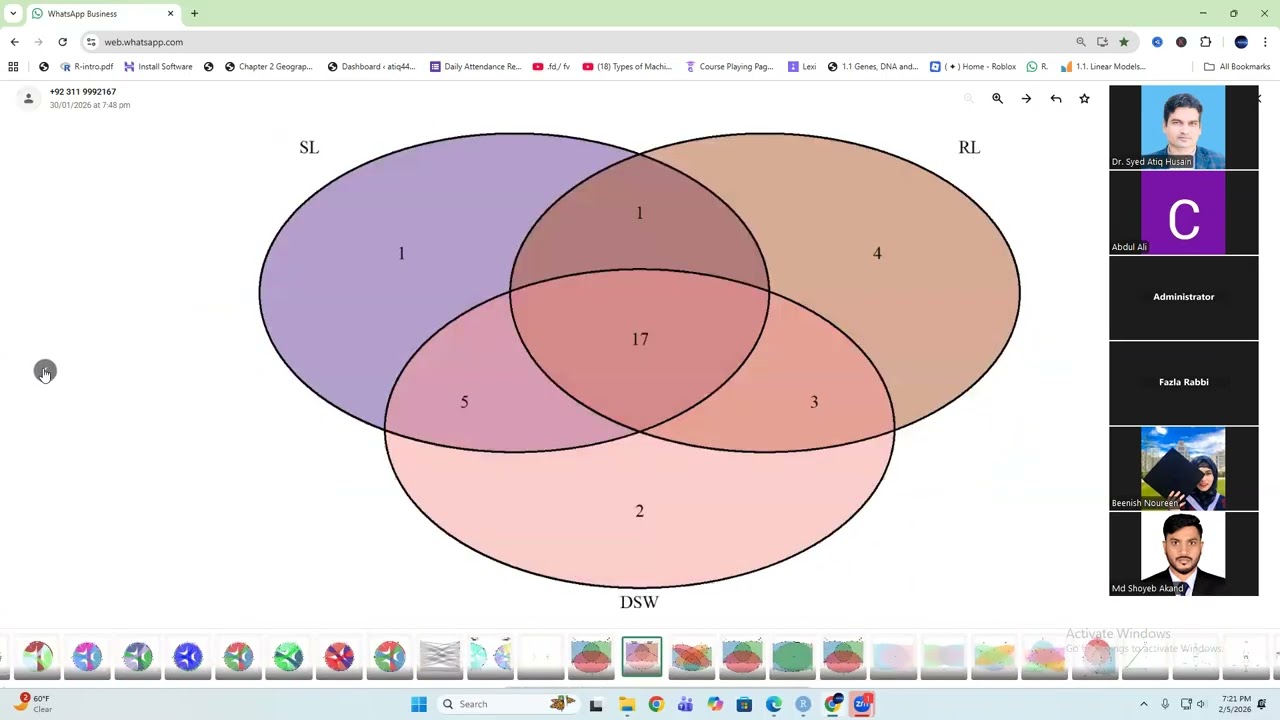
Task: Close the WhatsApp Business tab
Action: point(170,13)
